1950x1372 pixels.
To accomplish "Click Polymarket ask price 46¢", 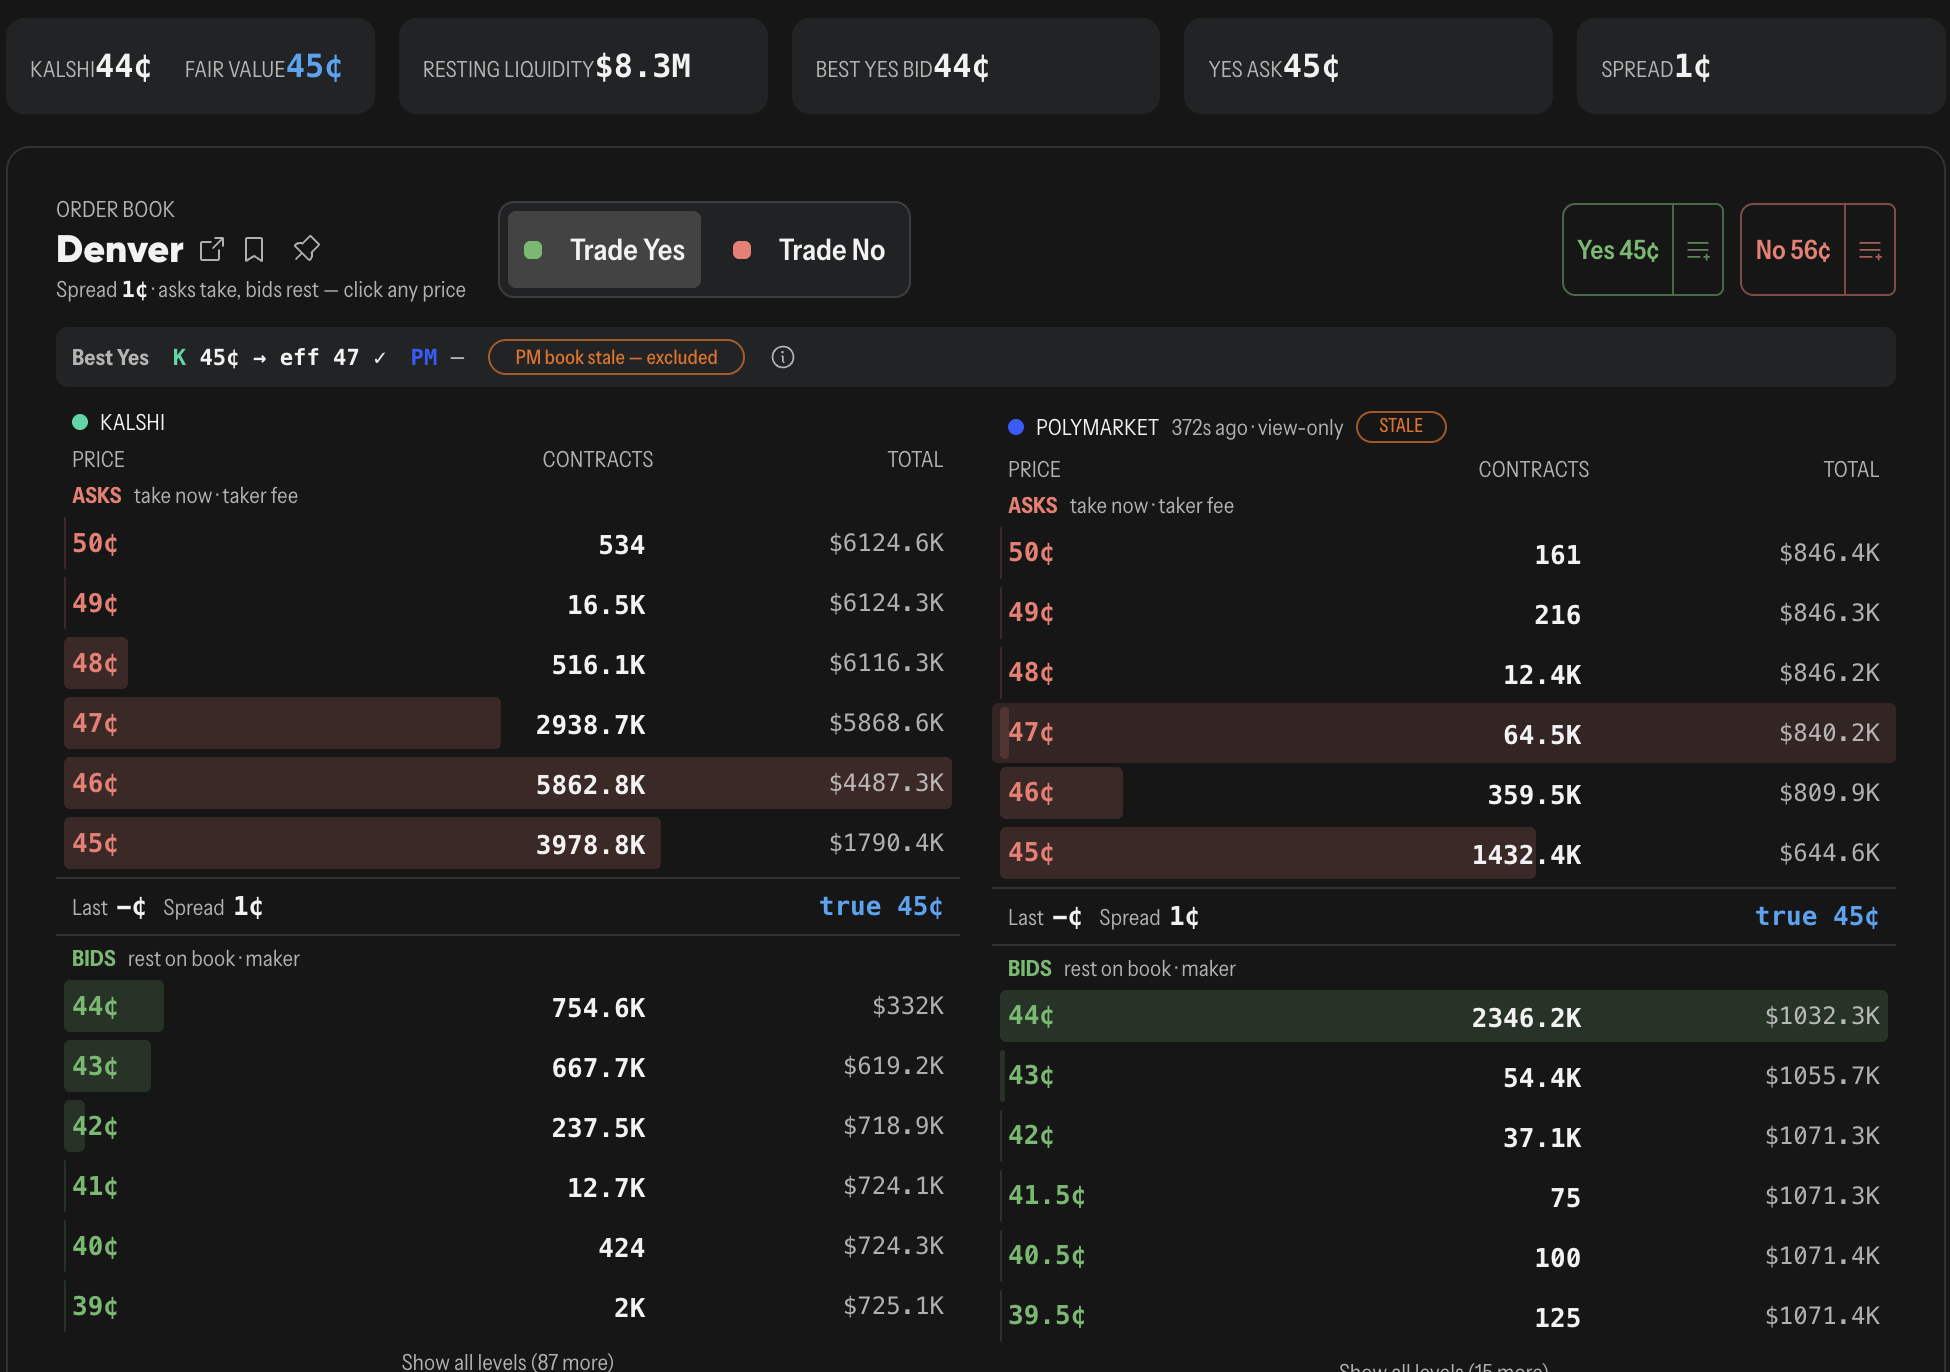I will pos(1031,792).
